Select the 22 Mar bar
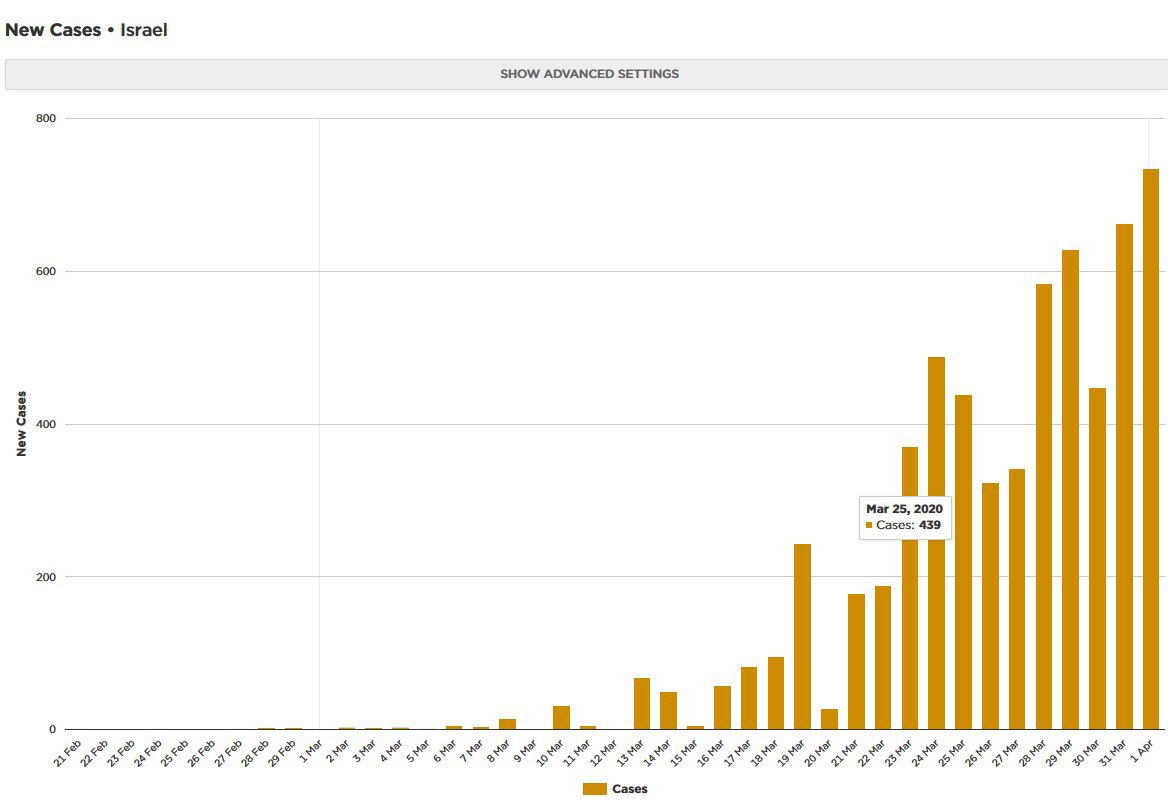1168x805 pixels. [883, 658]
